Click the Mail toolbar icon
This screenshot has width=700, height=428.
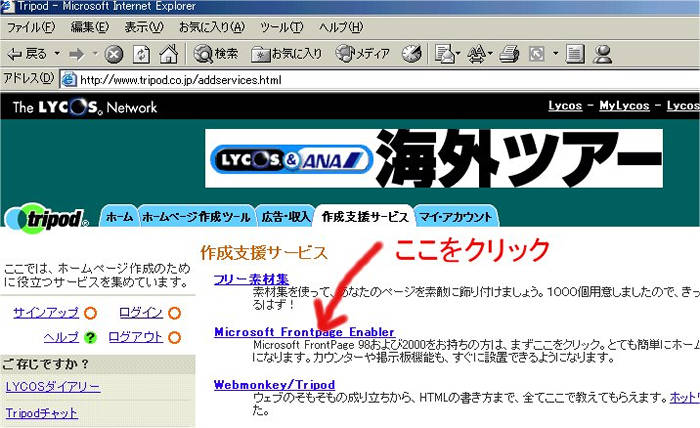click(444, 54)
